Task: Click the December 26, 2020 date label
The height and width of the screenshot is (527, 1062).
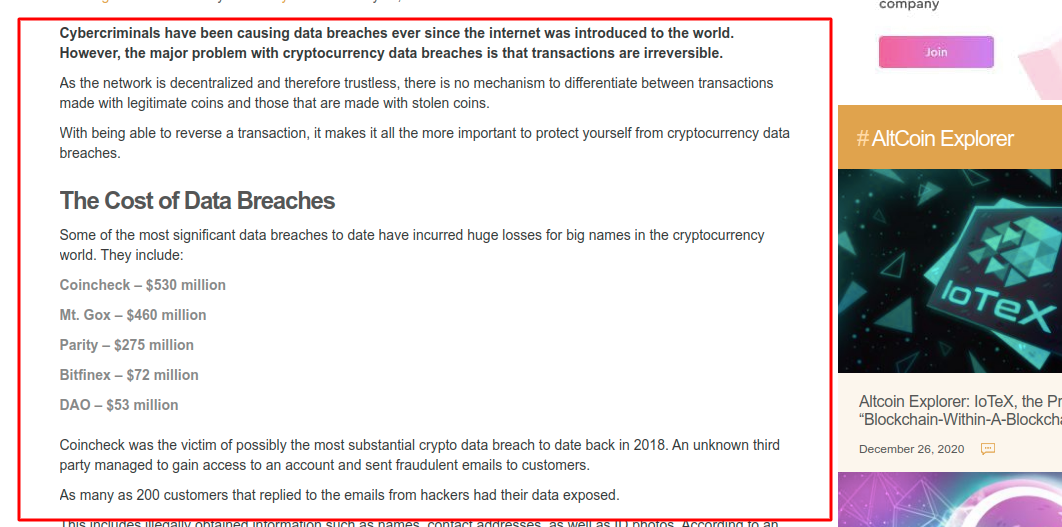Action: pos(911,449)
